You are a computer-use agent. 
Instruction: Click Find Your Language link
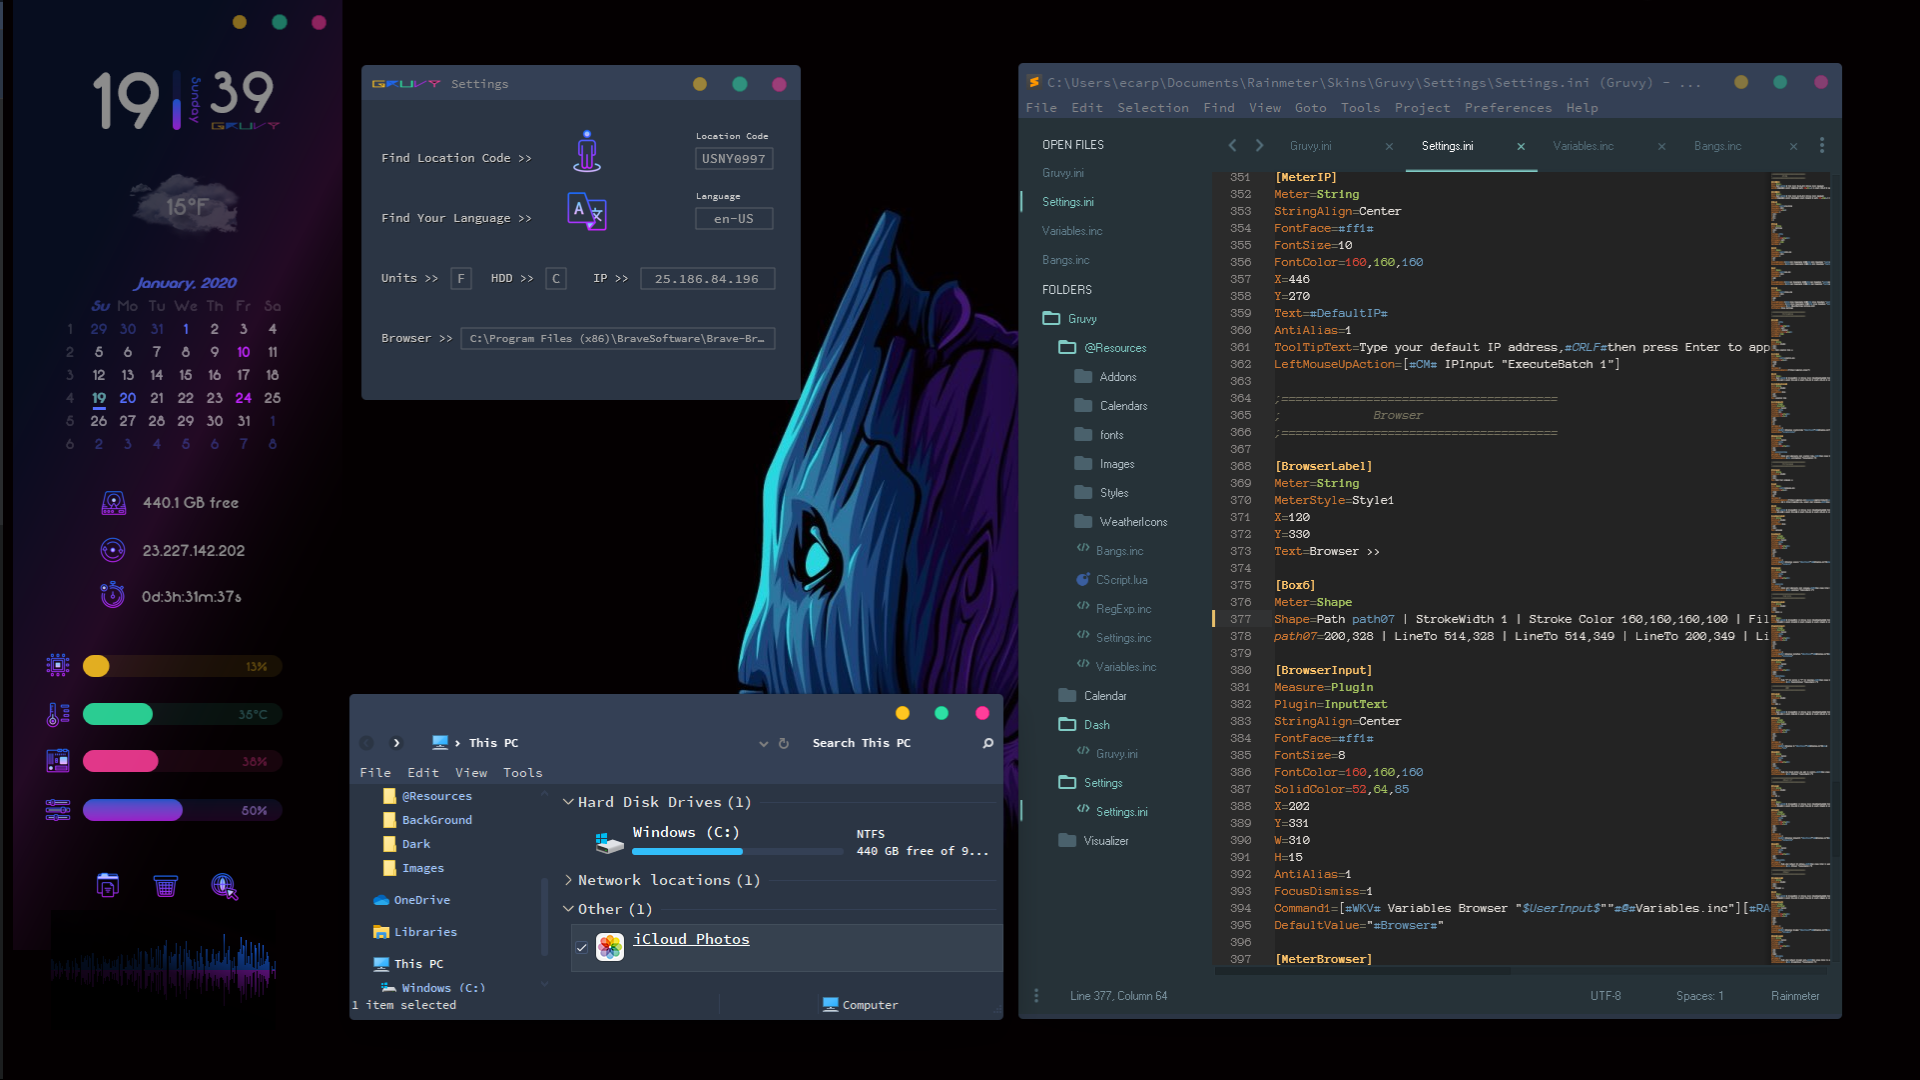pyautogui.click(x=456, y=218)
